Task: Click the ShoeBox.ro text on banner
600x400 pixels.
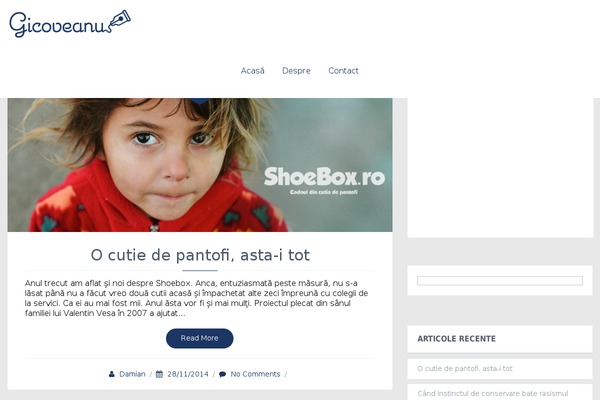Action: (324, 177)
